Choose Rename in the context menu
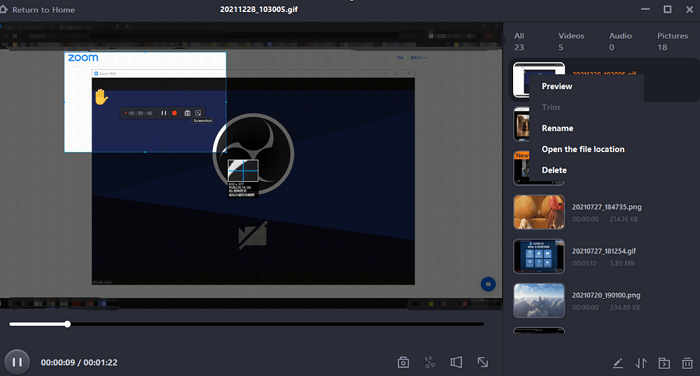 point(557,128)
